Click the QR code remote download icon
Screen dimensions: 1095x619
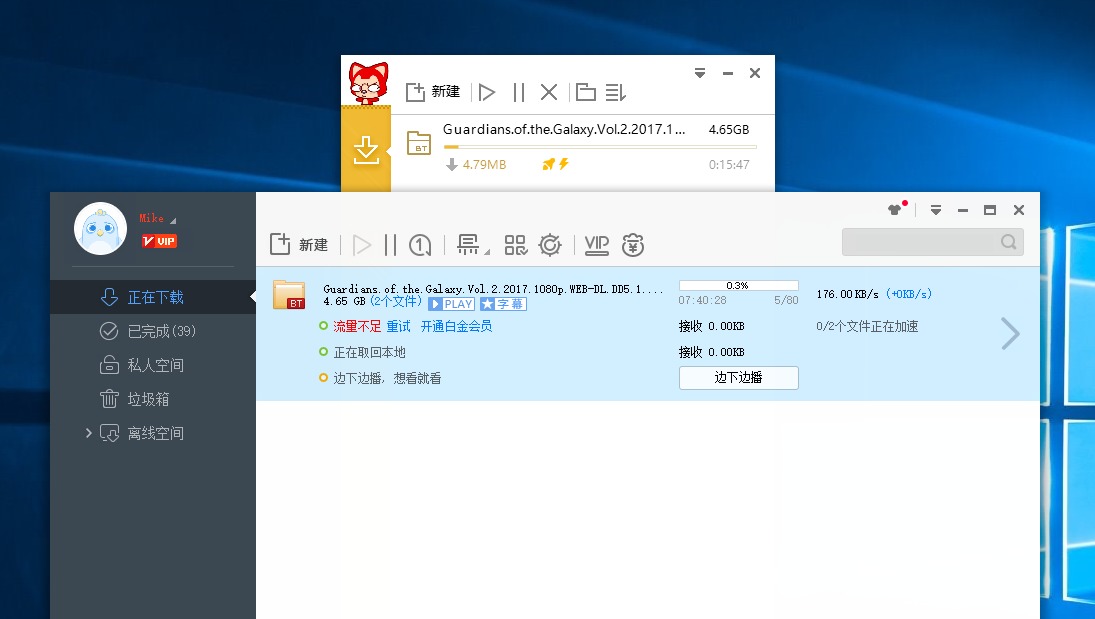point(516,244)
